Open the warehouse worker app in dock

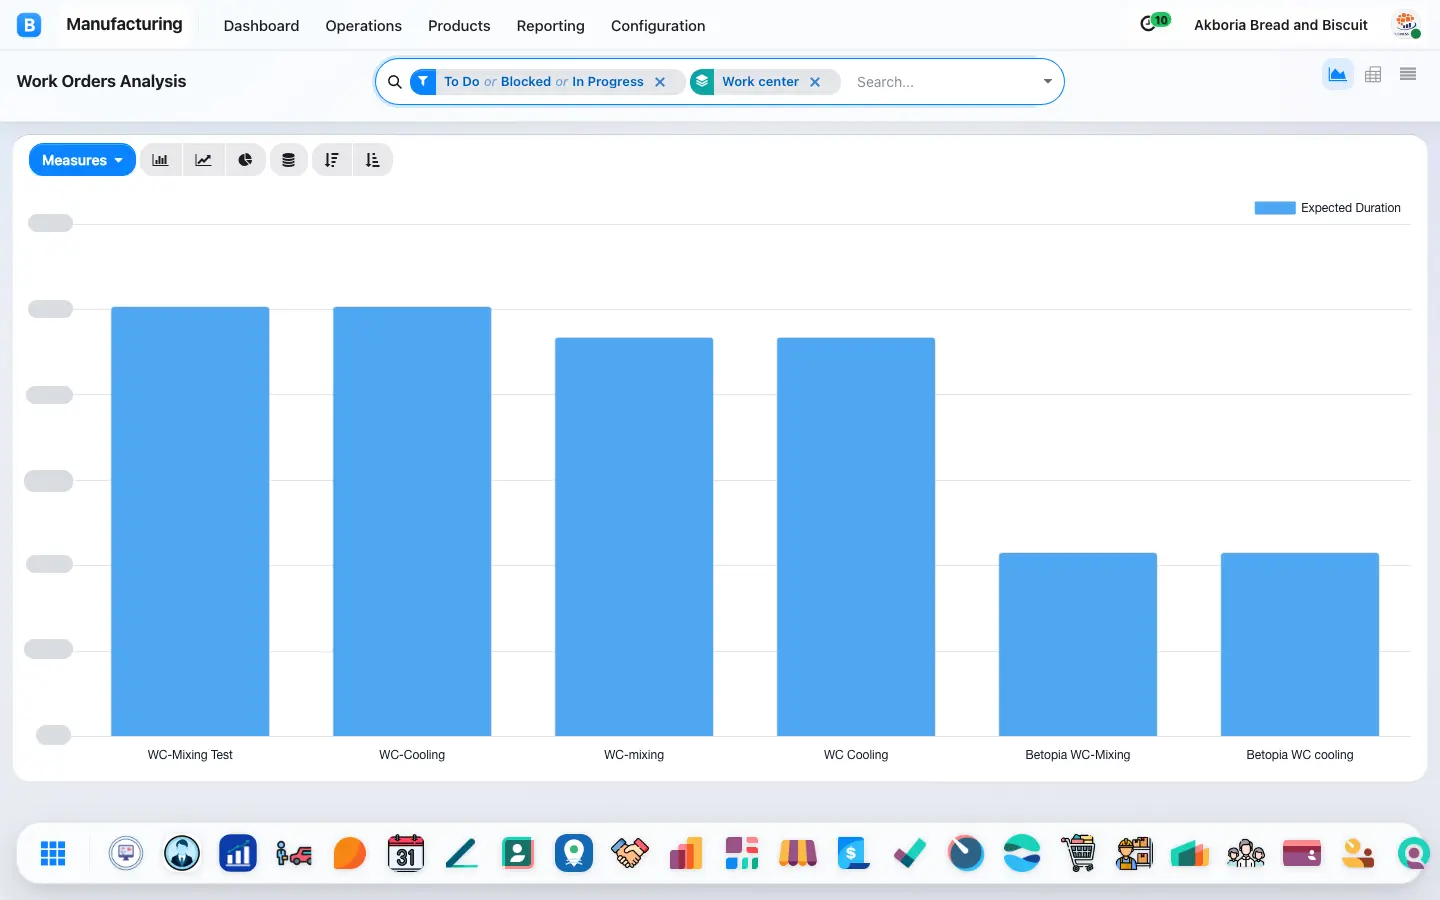click(1134, 853)
